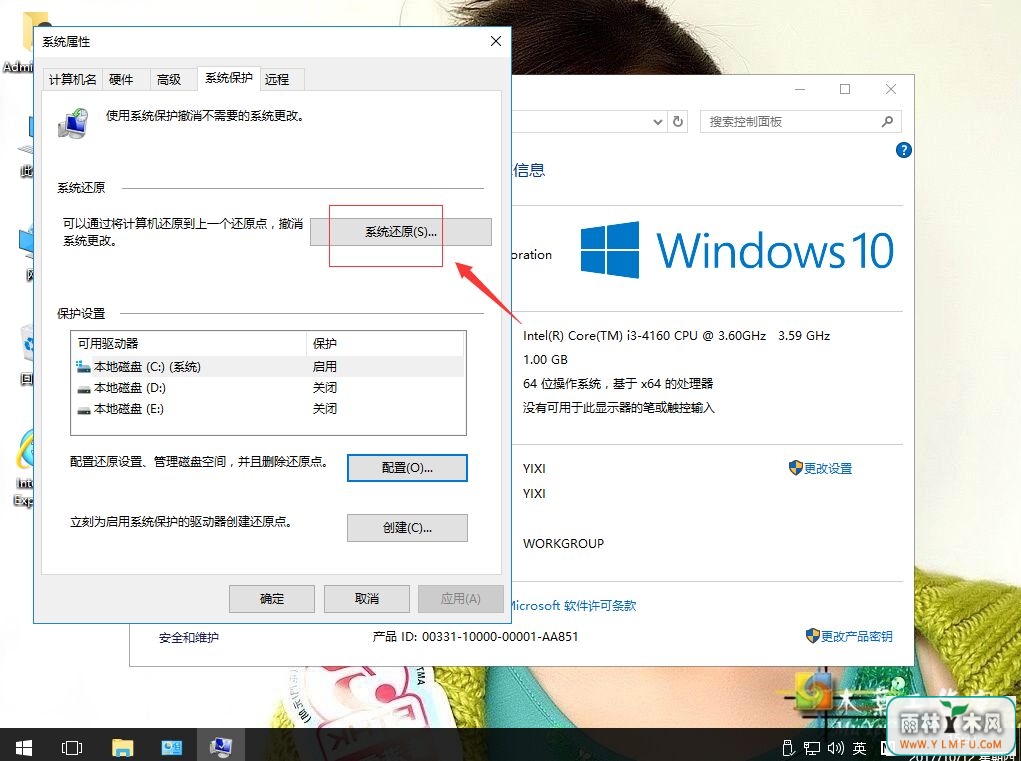The height and width of the screenshot is (761, 1021).
Task: Refresh the Control Panel address bar
Action: (x=678, y=122)
